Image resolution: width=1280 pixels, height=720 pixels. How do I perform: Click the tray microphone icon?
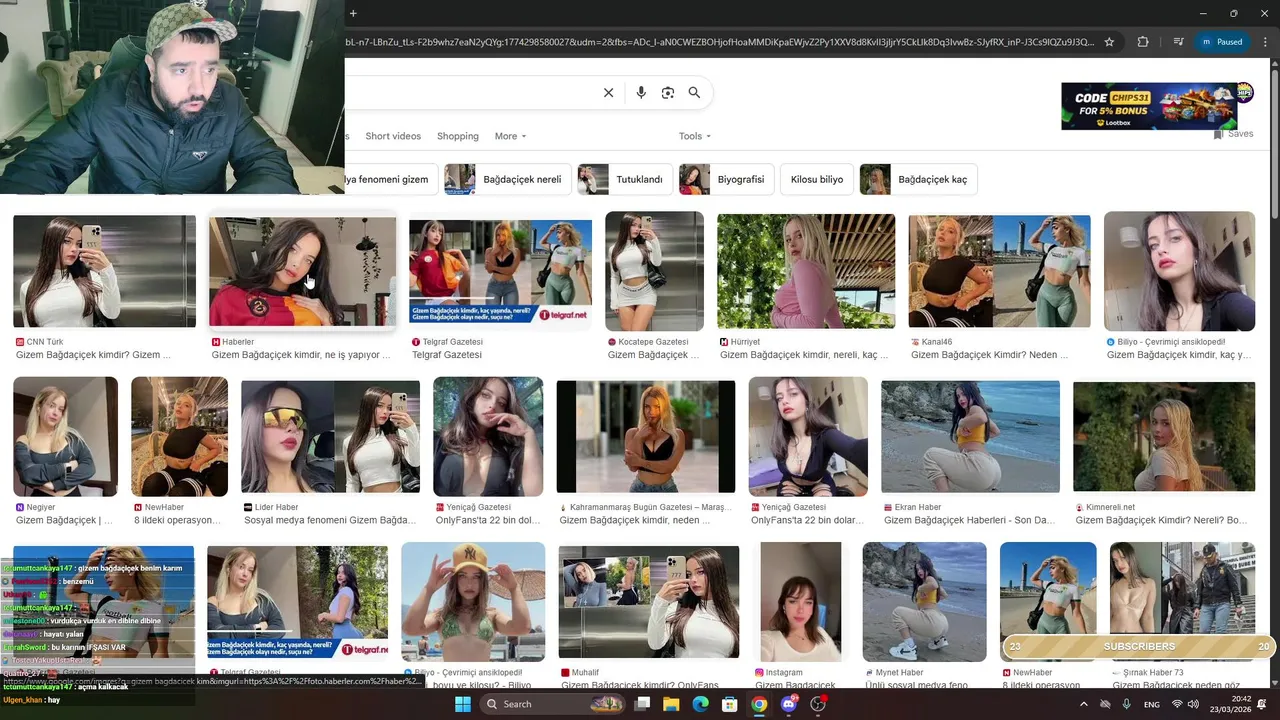point(1127,704)
